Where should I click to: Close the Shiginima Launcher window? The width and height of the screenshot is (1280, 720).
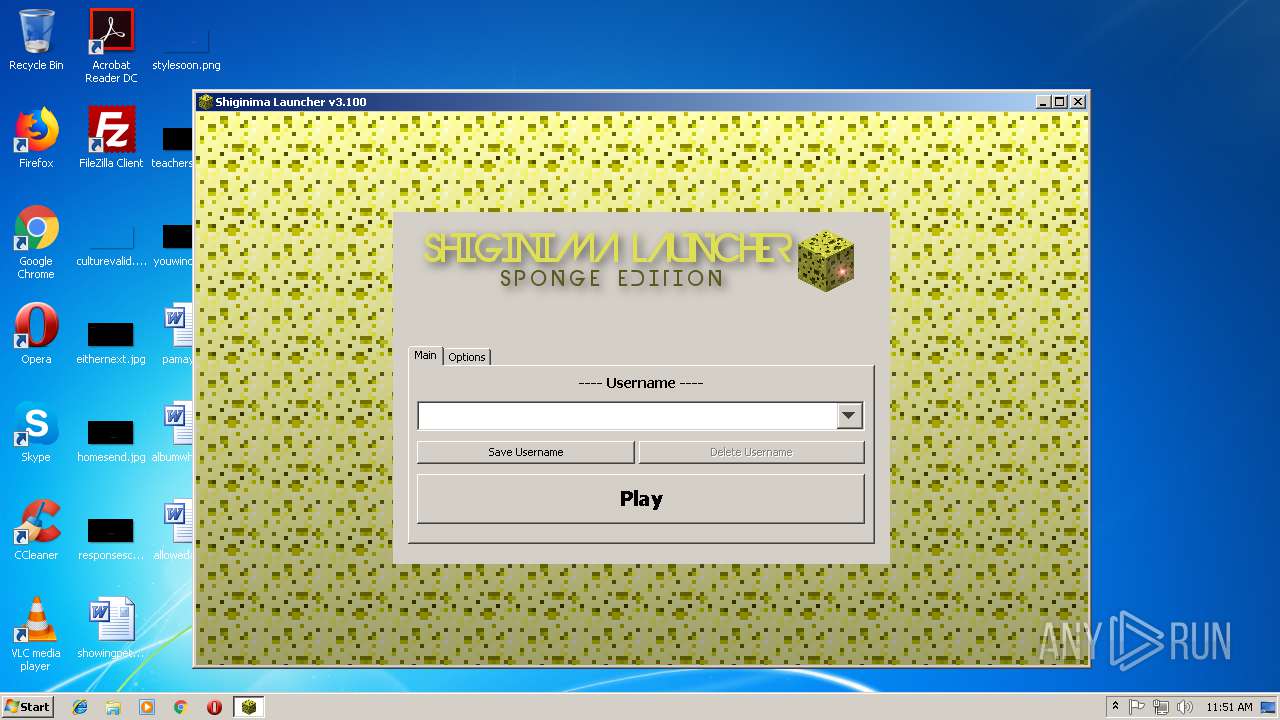click(x=1078, y=102)
